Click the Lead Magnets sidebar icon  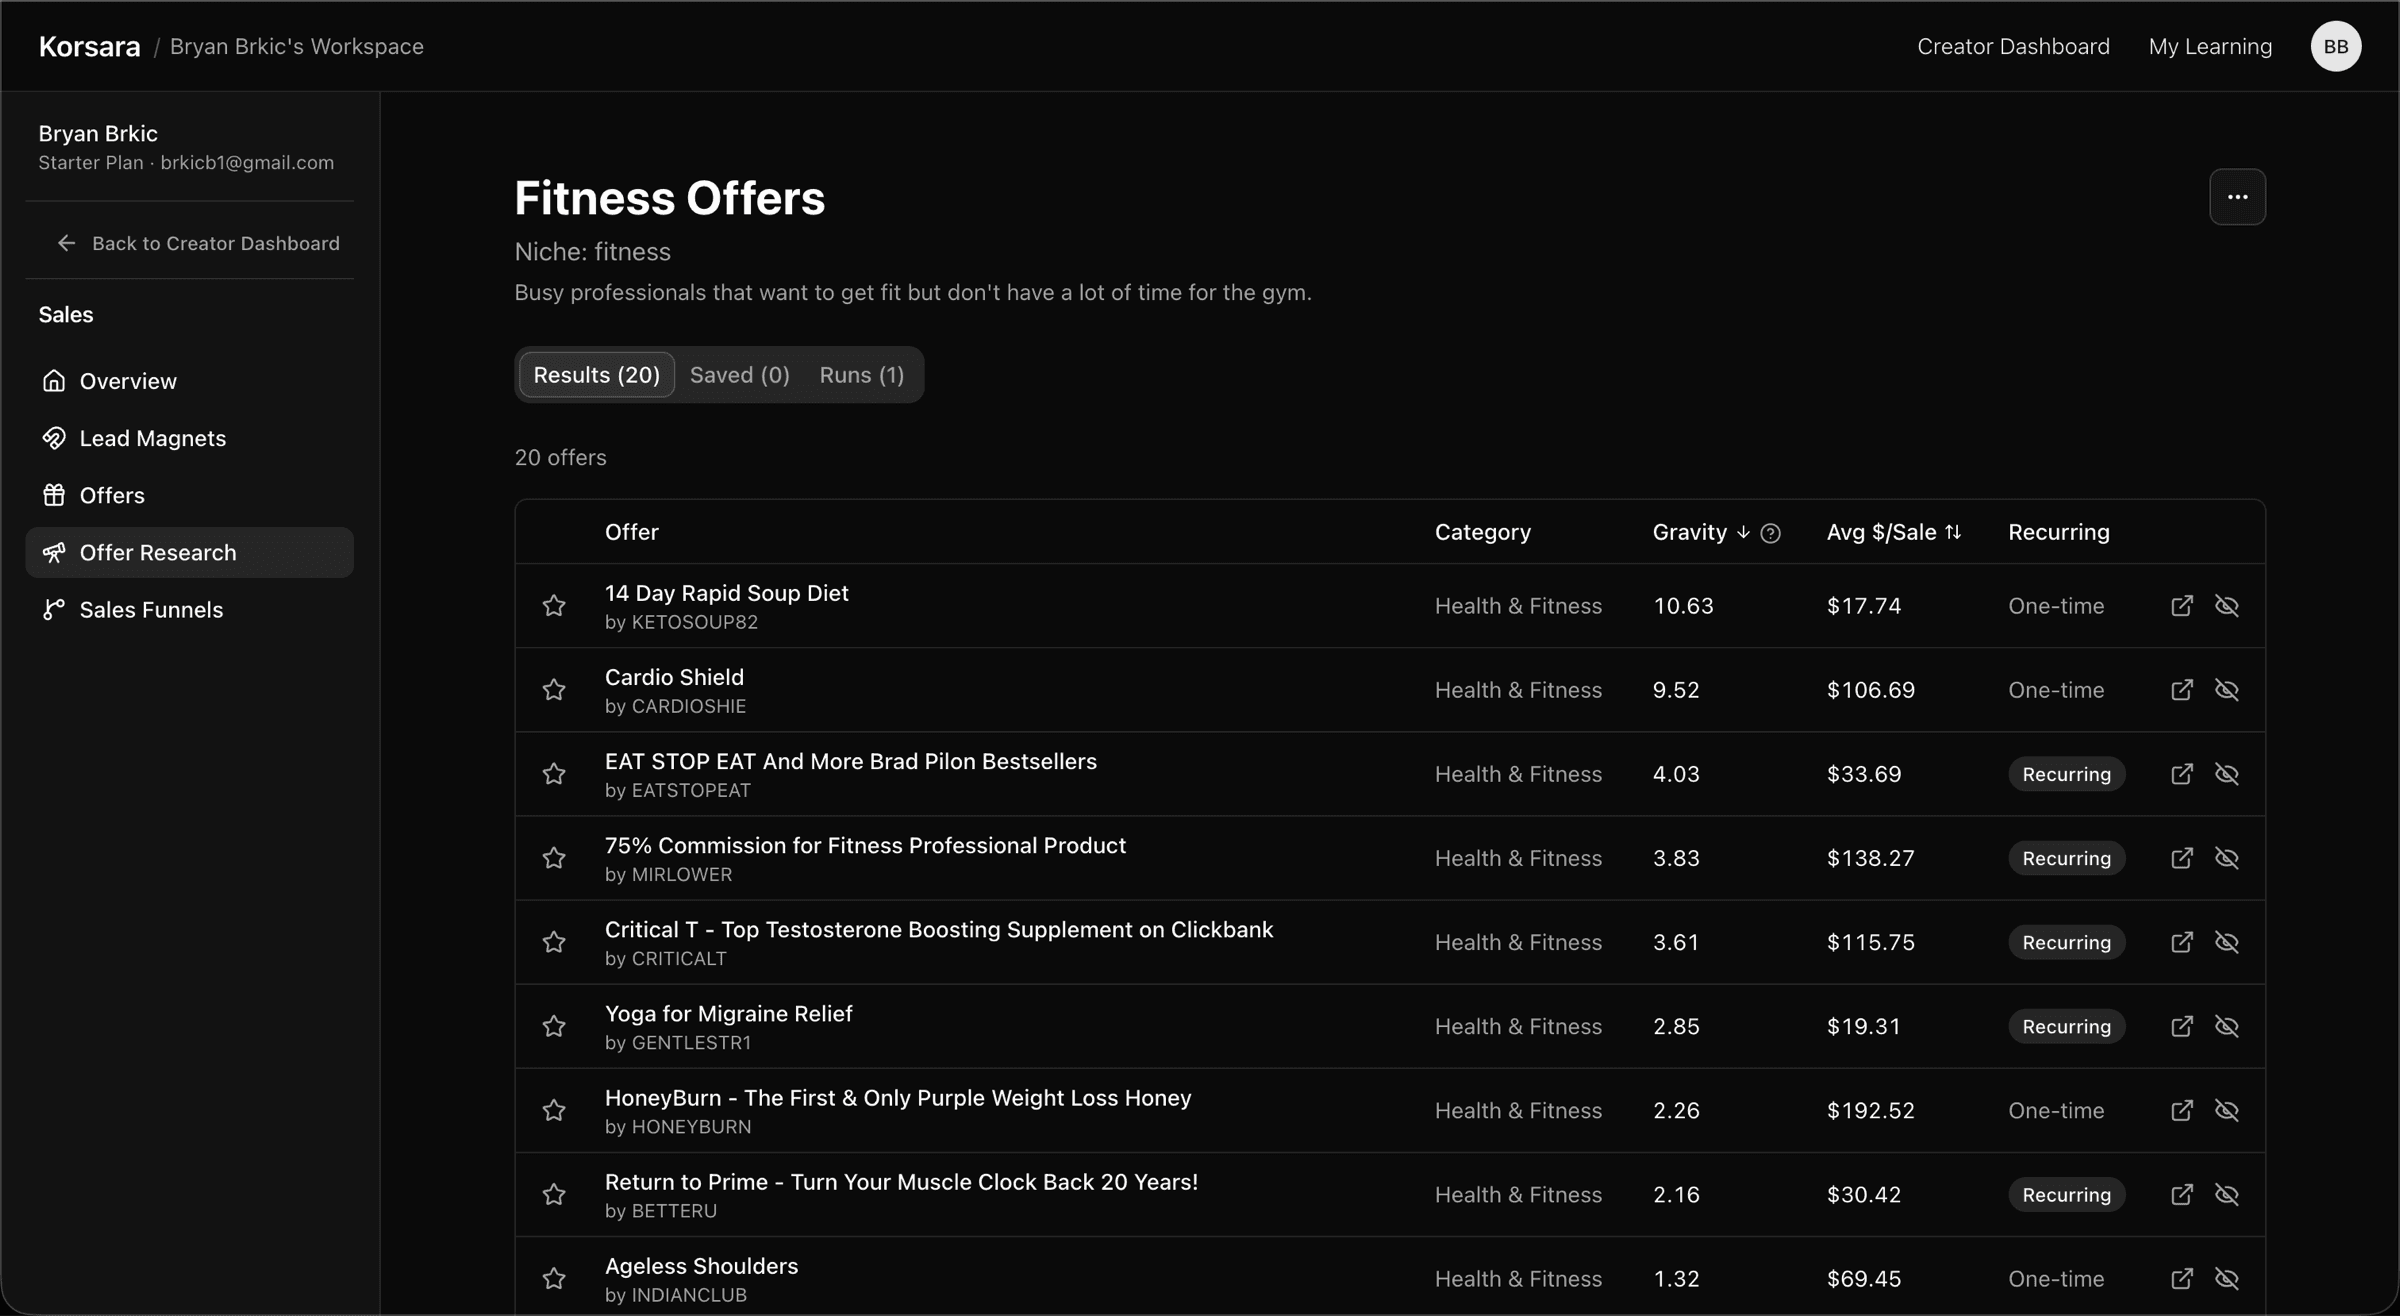coord(54,438)
